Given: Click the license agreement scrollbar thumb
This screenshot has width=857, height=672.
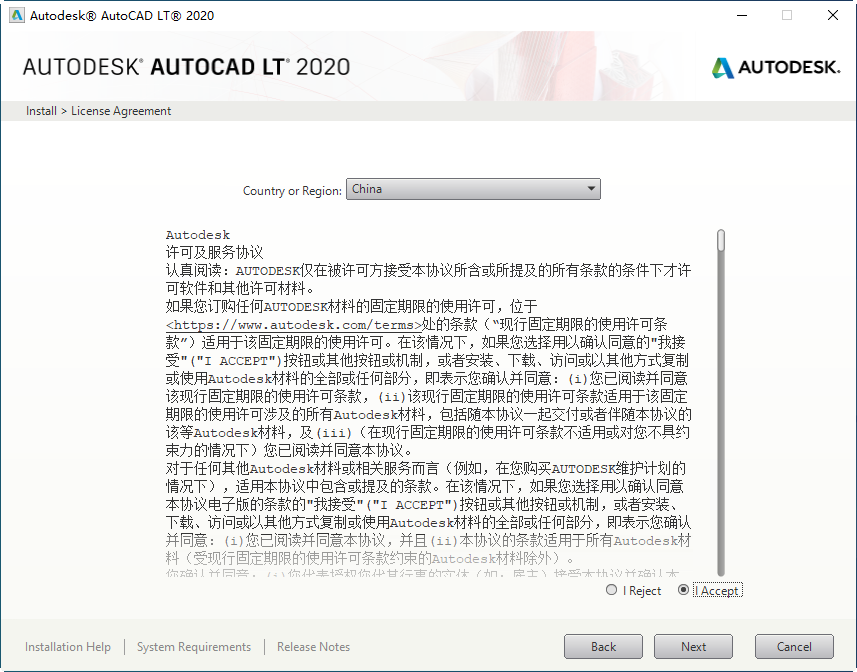Looking at the screenshot, I should 721,241.
